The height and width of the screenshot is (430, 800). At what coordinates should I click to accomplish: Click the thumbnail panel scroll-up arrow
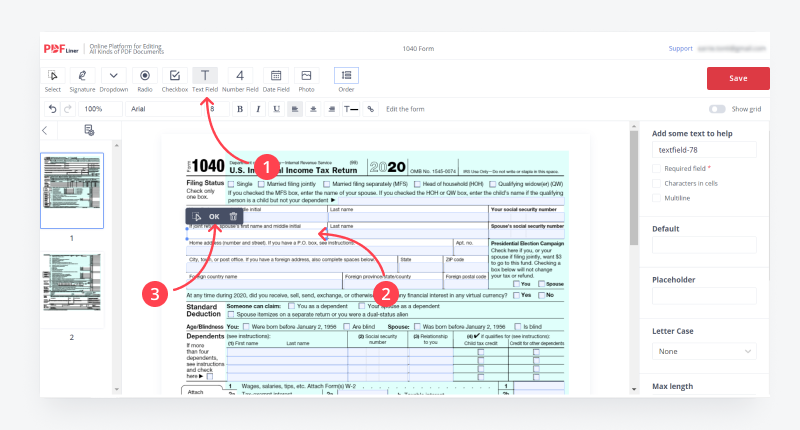click(117, 145)
